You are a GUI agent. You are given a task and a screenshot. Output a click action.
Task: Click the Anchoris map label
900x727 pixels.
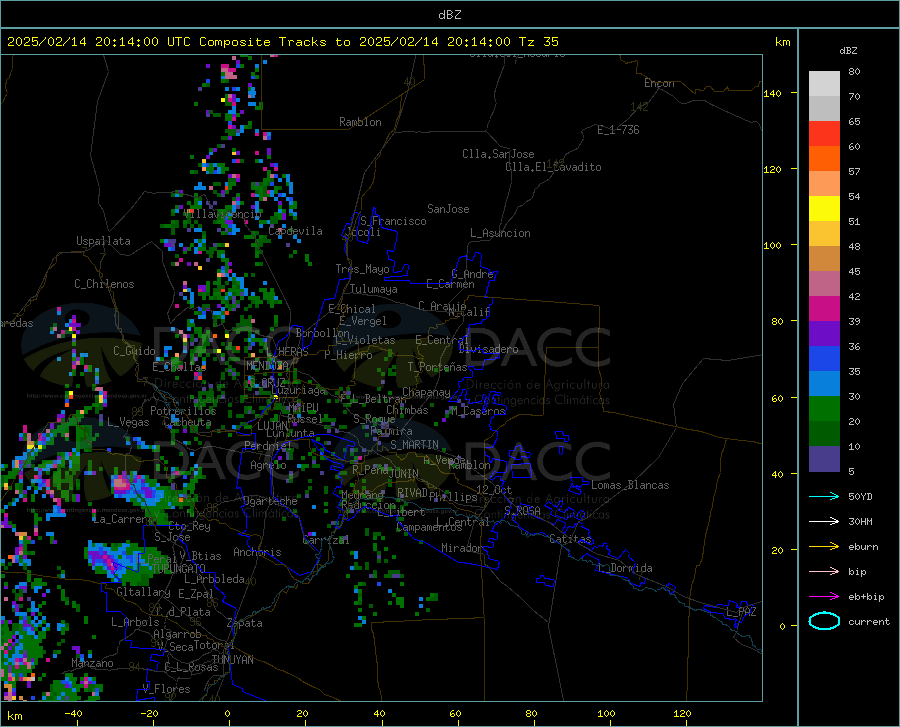click(257, 552)
